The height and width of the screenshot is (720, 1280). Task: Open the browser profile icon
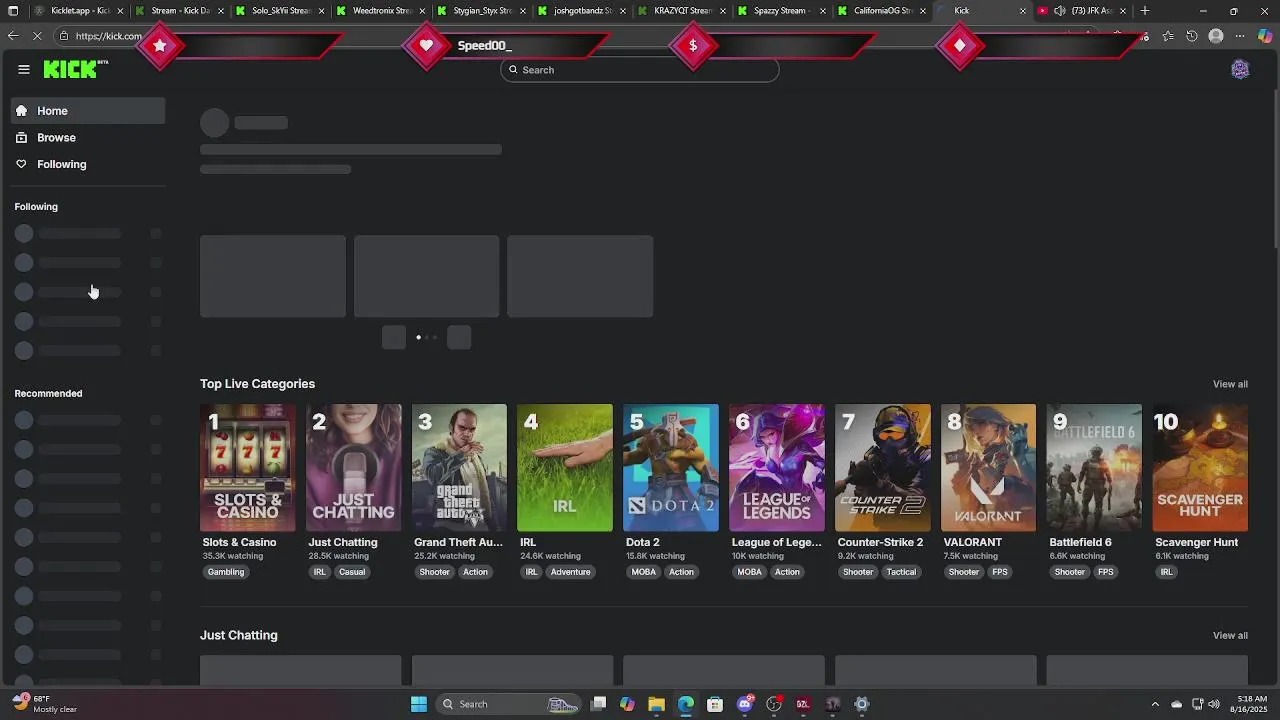[x=1216, y=36]
